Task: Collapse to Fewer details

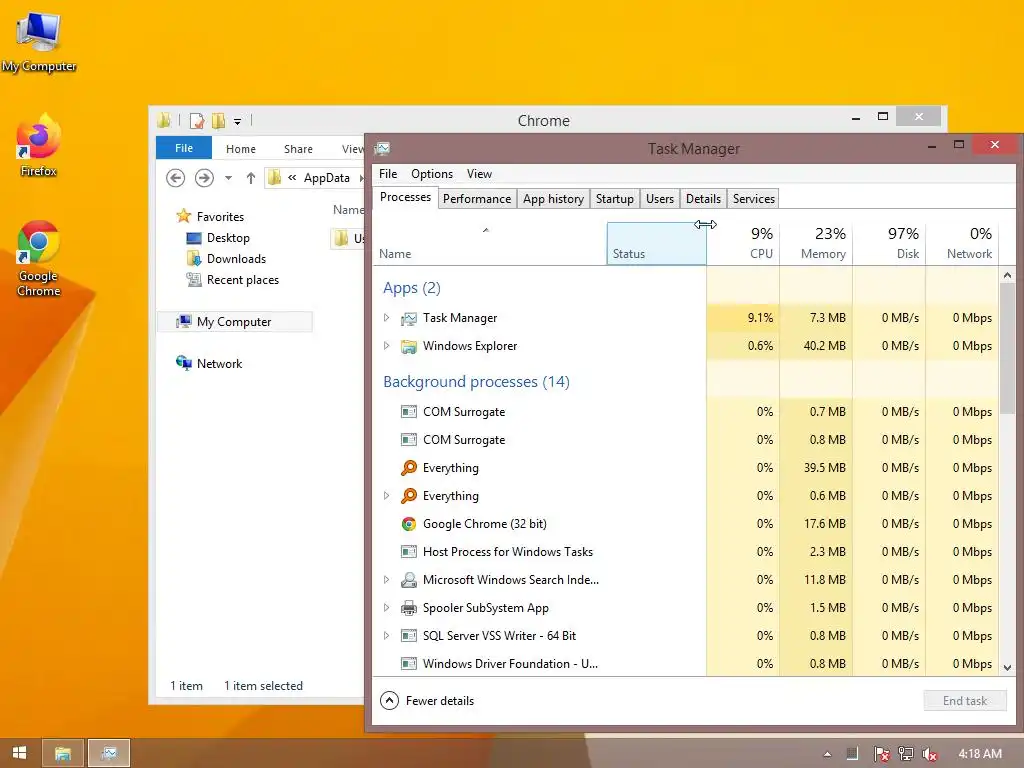Action: click(427, 701)
